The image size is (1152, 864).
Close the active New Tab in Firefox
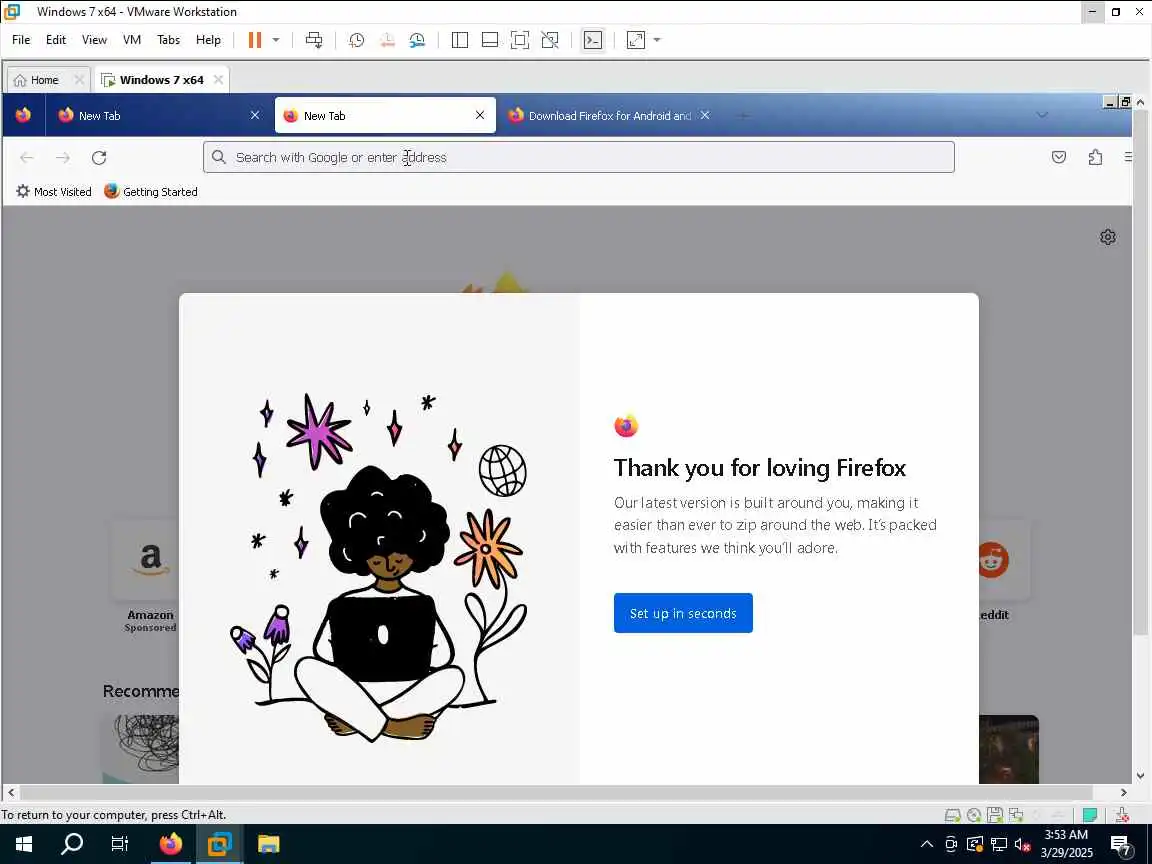click(480, 115)
